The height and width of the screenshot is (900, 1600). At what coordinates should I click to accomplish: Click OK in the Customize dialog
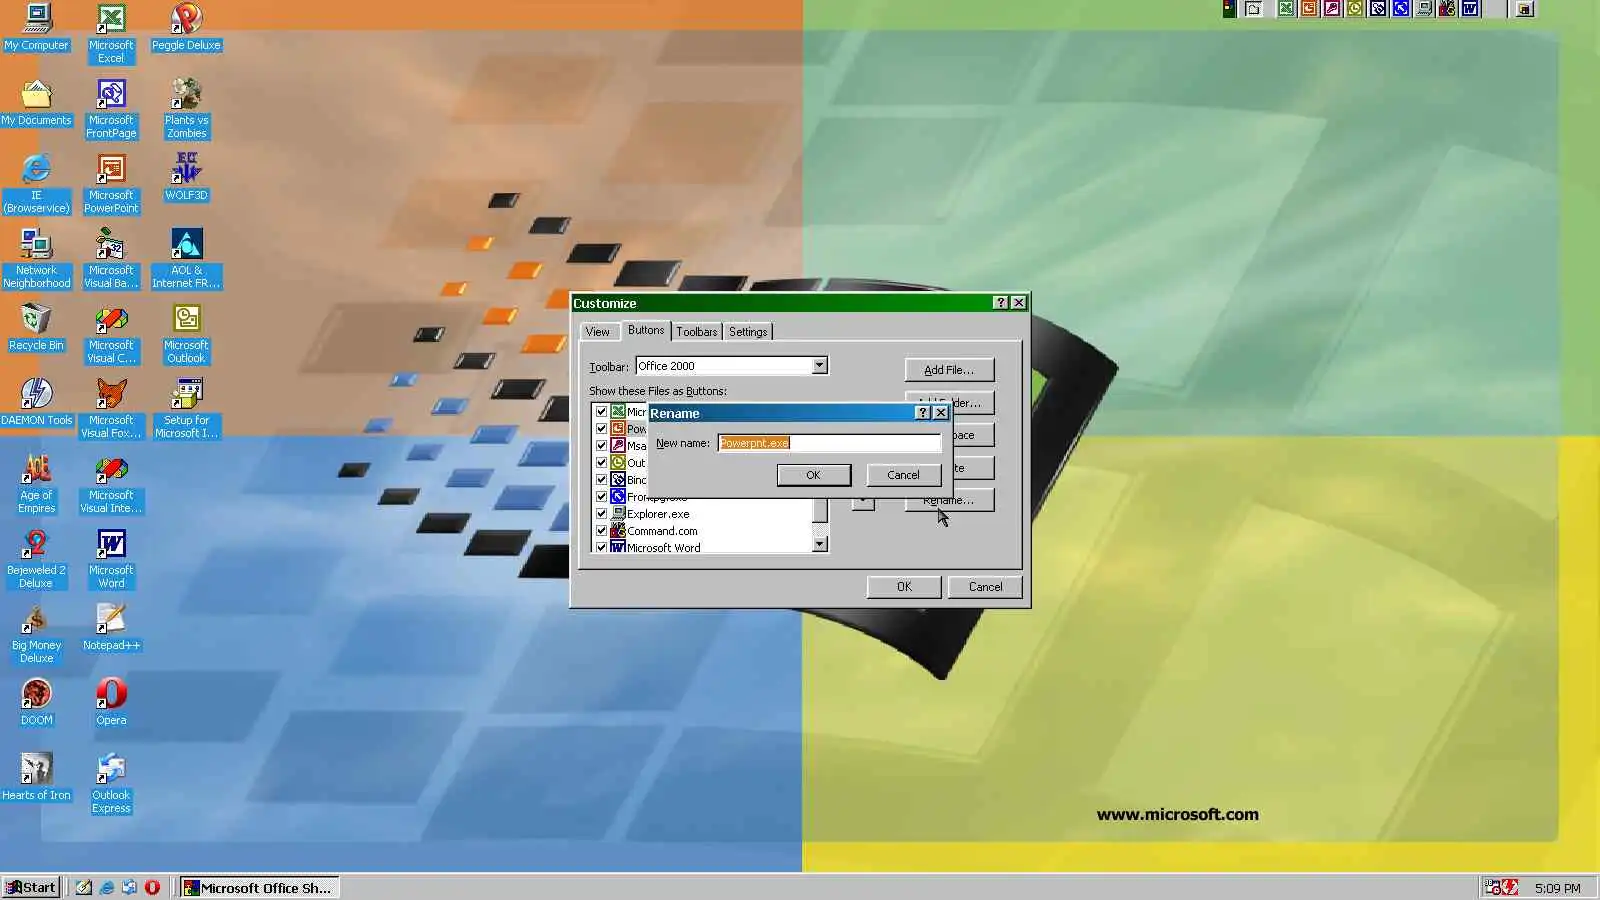904,587
